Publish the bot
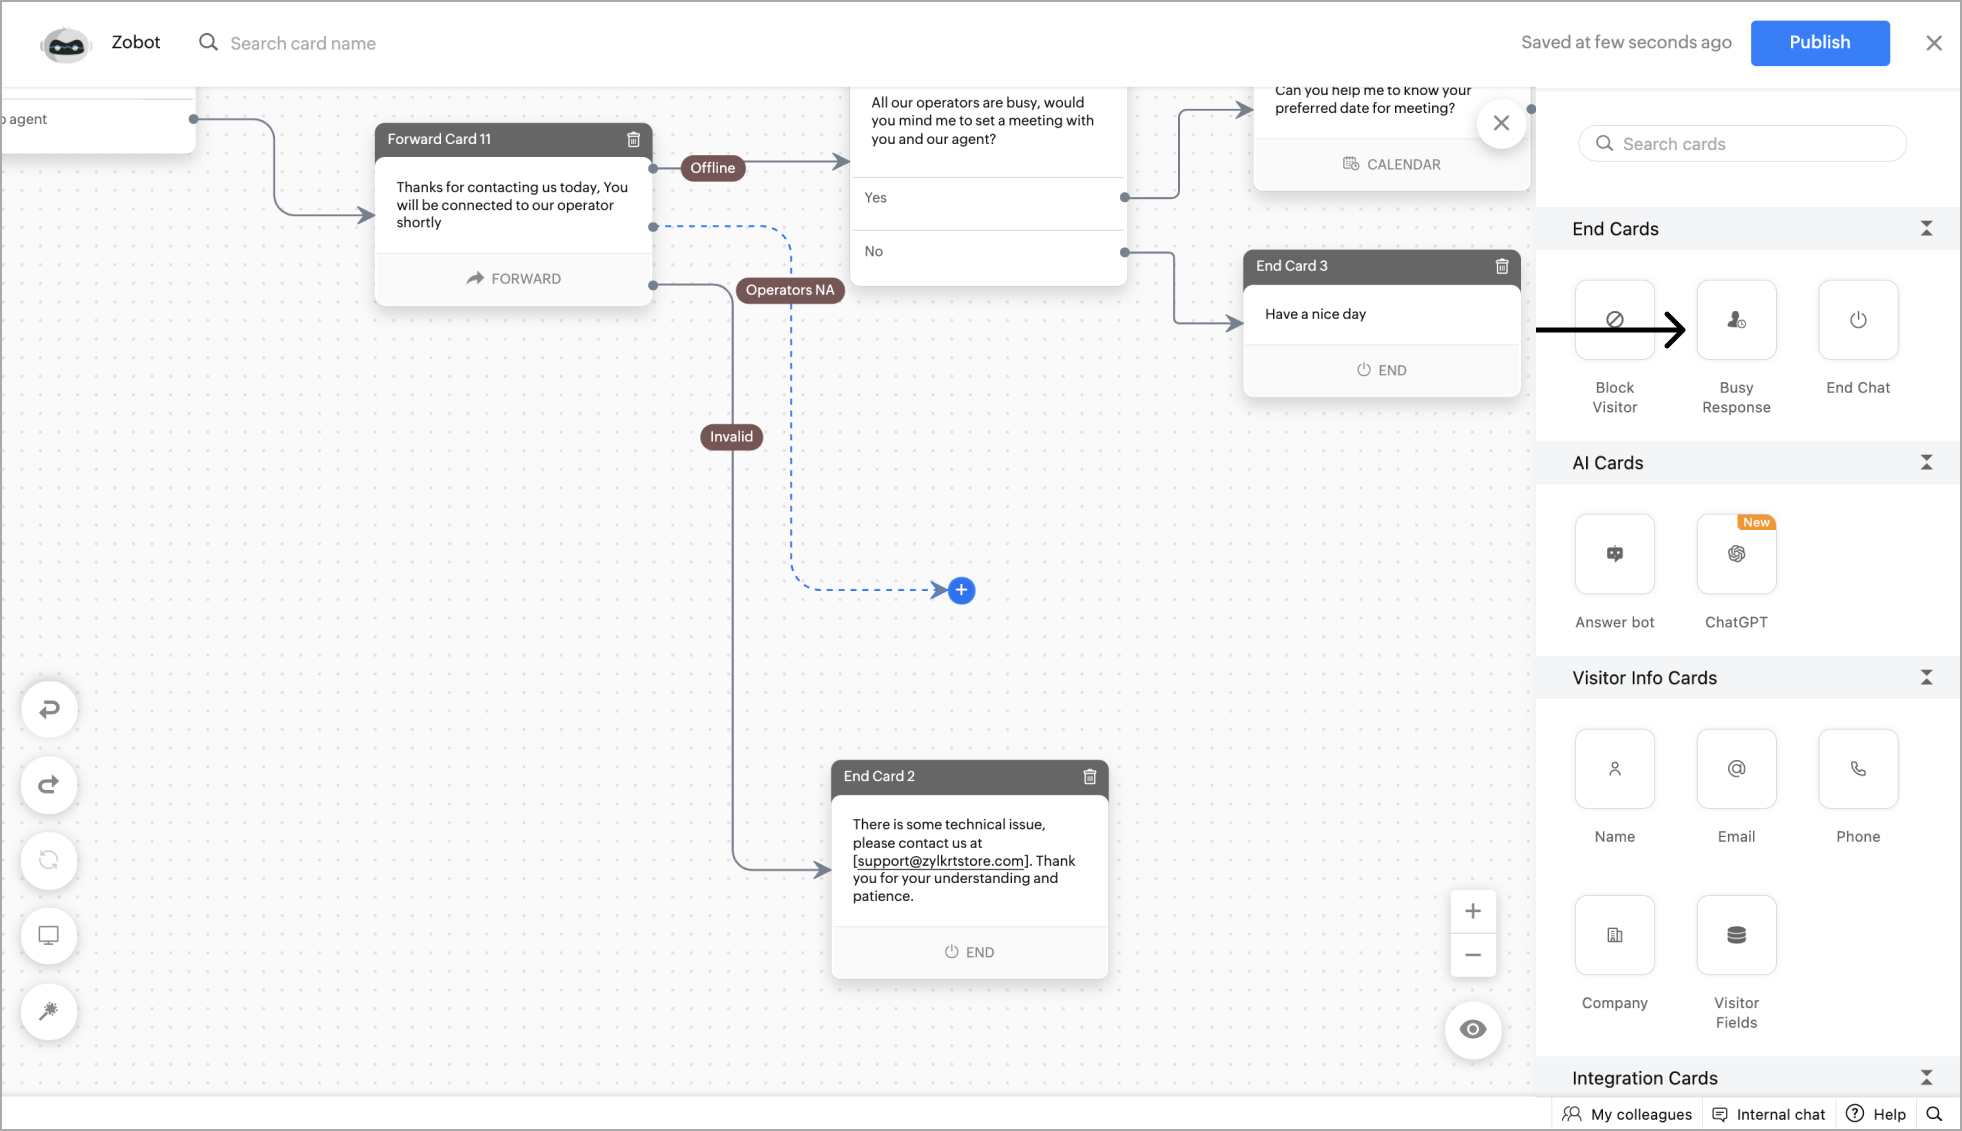 point(1819,43)
